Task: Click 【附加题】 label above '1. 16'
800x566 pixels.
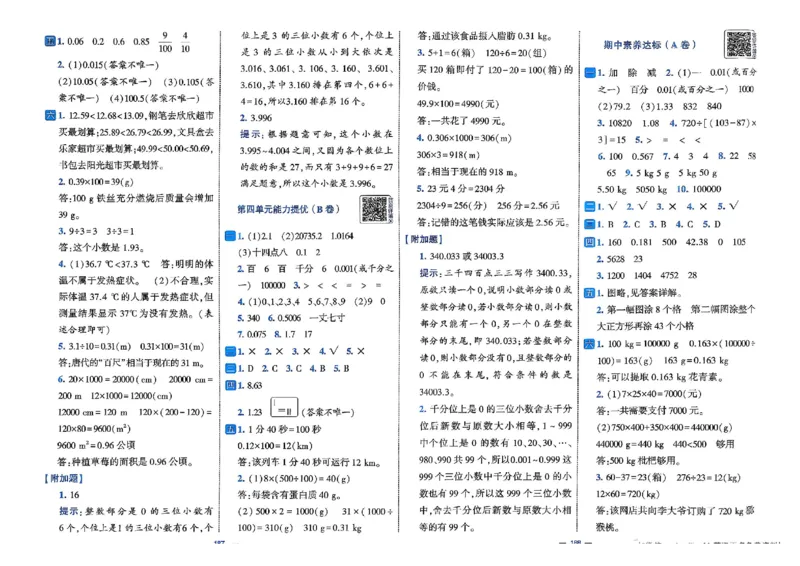Action: [x=64, y=478]
